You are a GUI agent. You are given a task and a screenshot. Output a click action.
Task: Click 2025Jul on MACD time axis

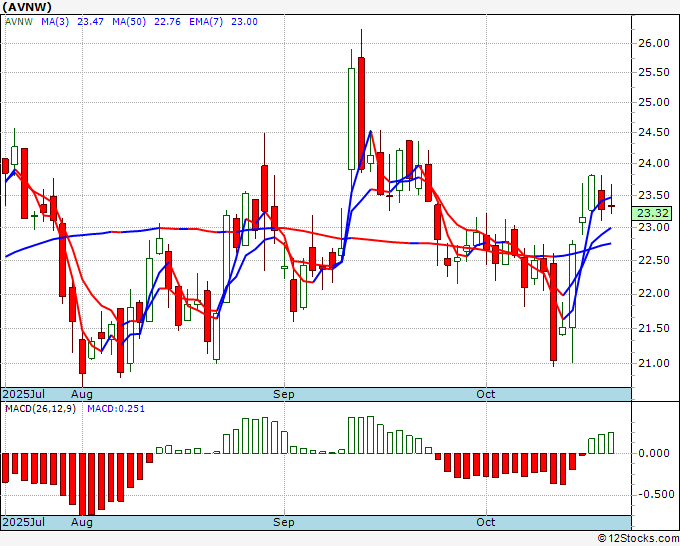[24, 522]
